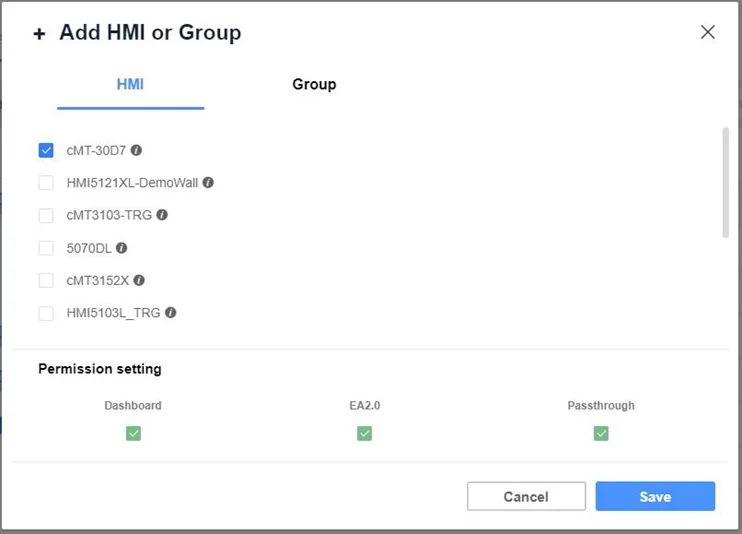Open info icon next to HMI5103L_TRG
Viewport: 742px width, 534px height.
(x=170, y=312)
